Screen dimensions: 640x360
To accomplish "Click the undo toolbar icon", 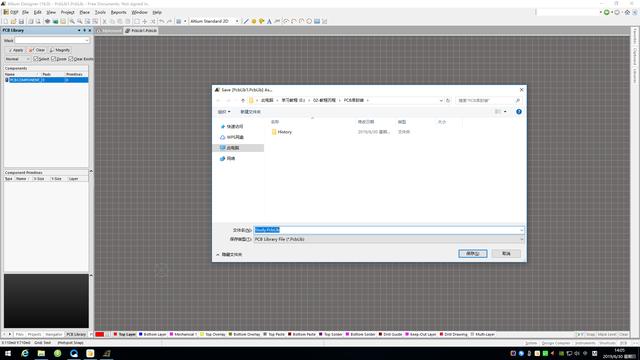I will pos(162,21).
